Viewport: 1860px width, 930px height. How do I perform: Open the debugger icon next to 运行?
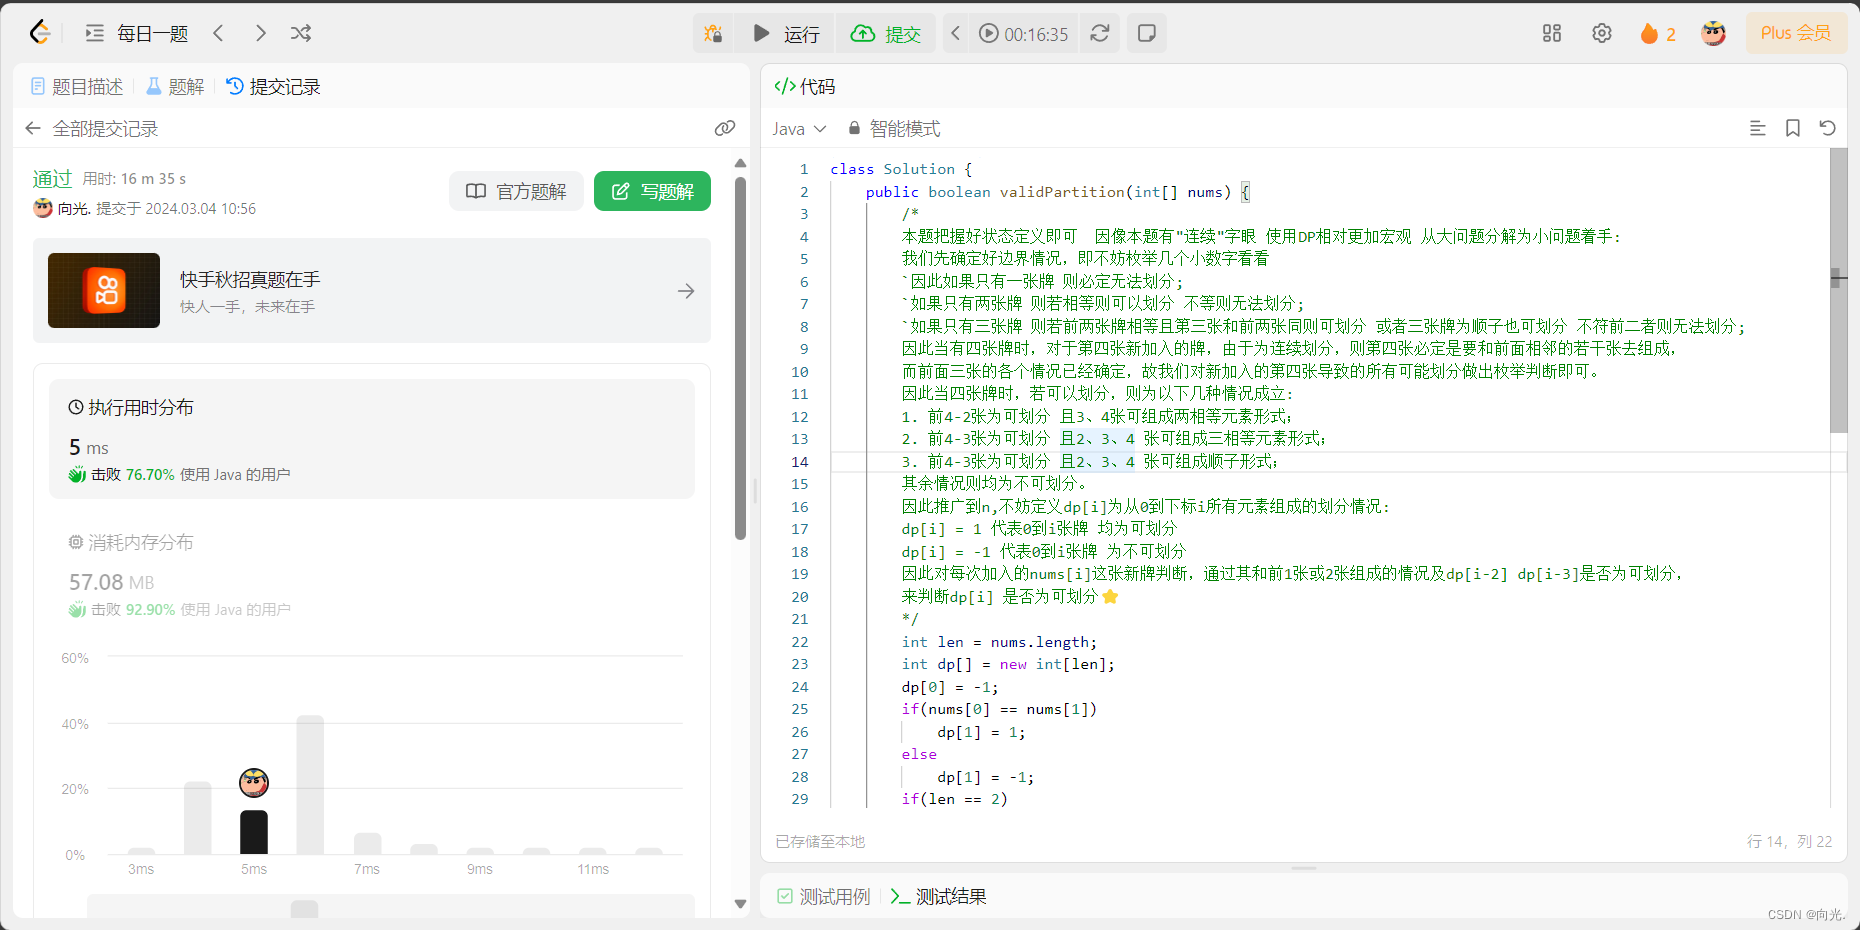point(713,33)
